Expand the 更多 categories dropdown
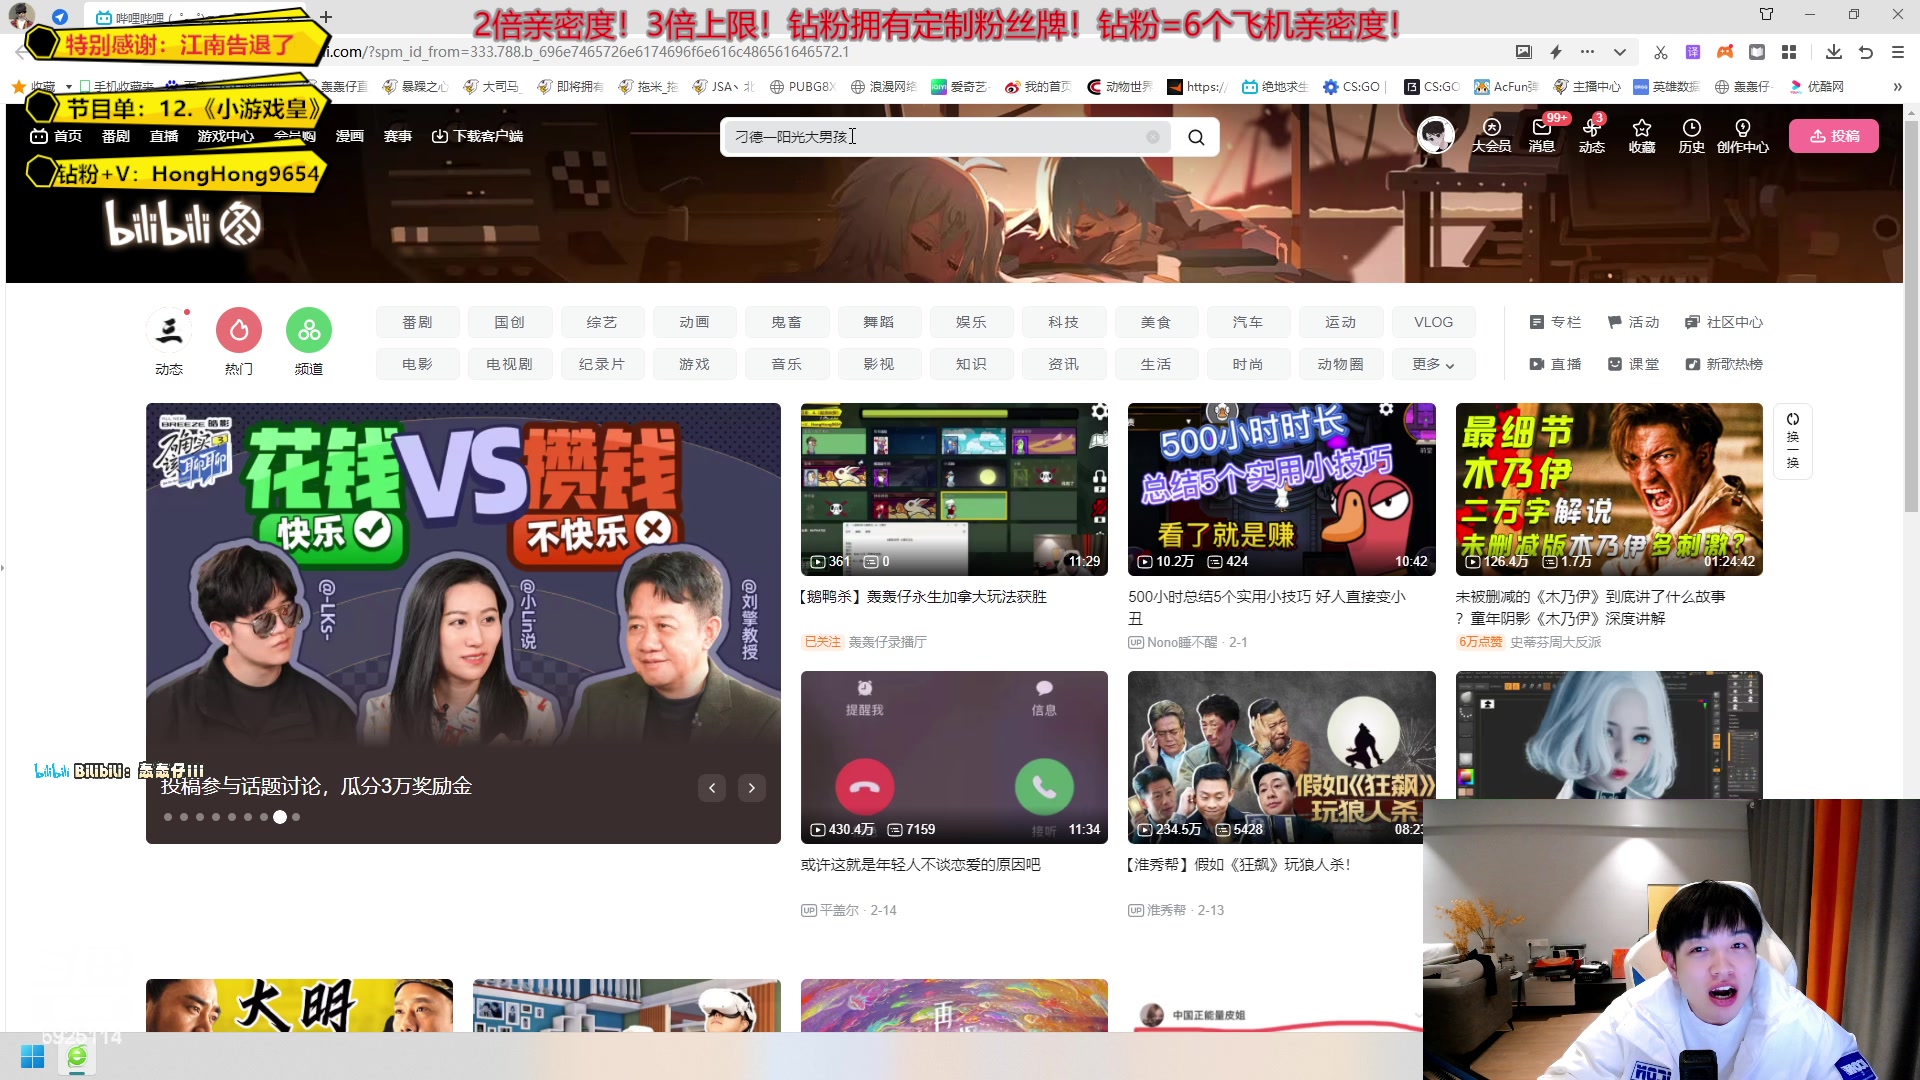This screenshot has width=1920, height=1080. coord(1433,364)
